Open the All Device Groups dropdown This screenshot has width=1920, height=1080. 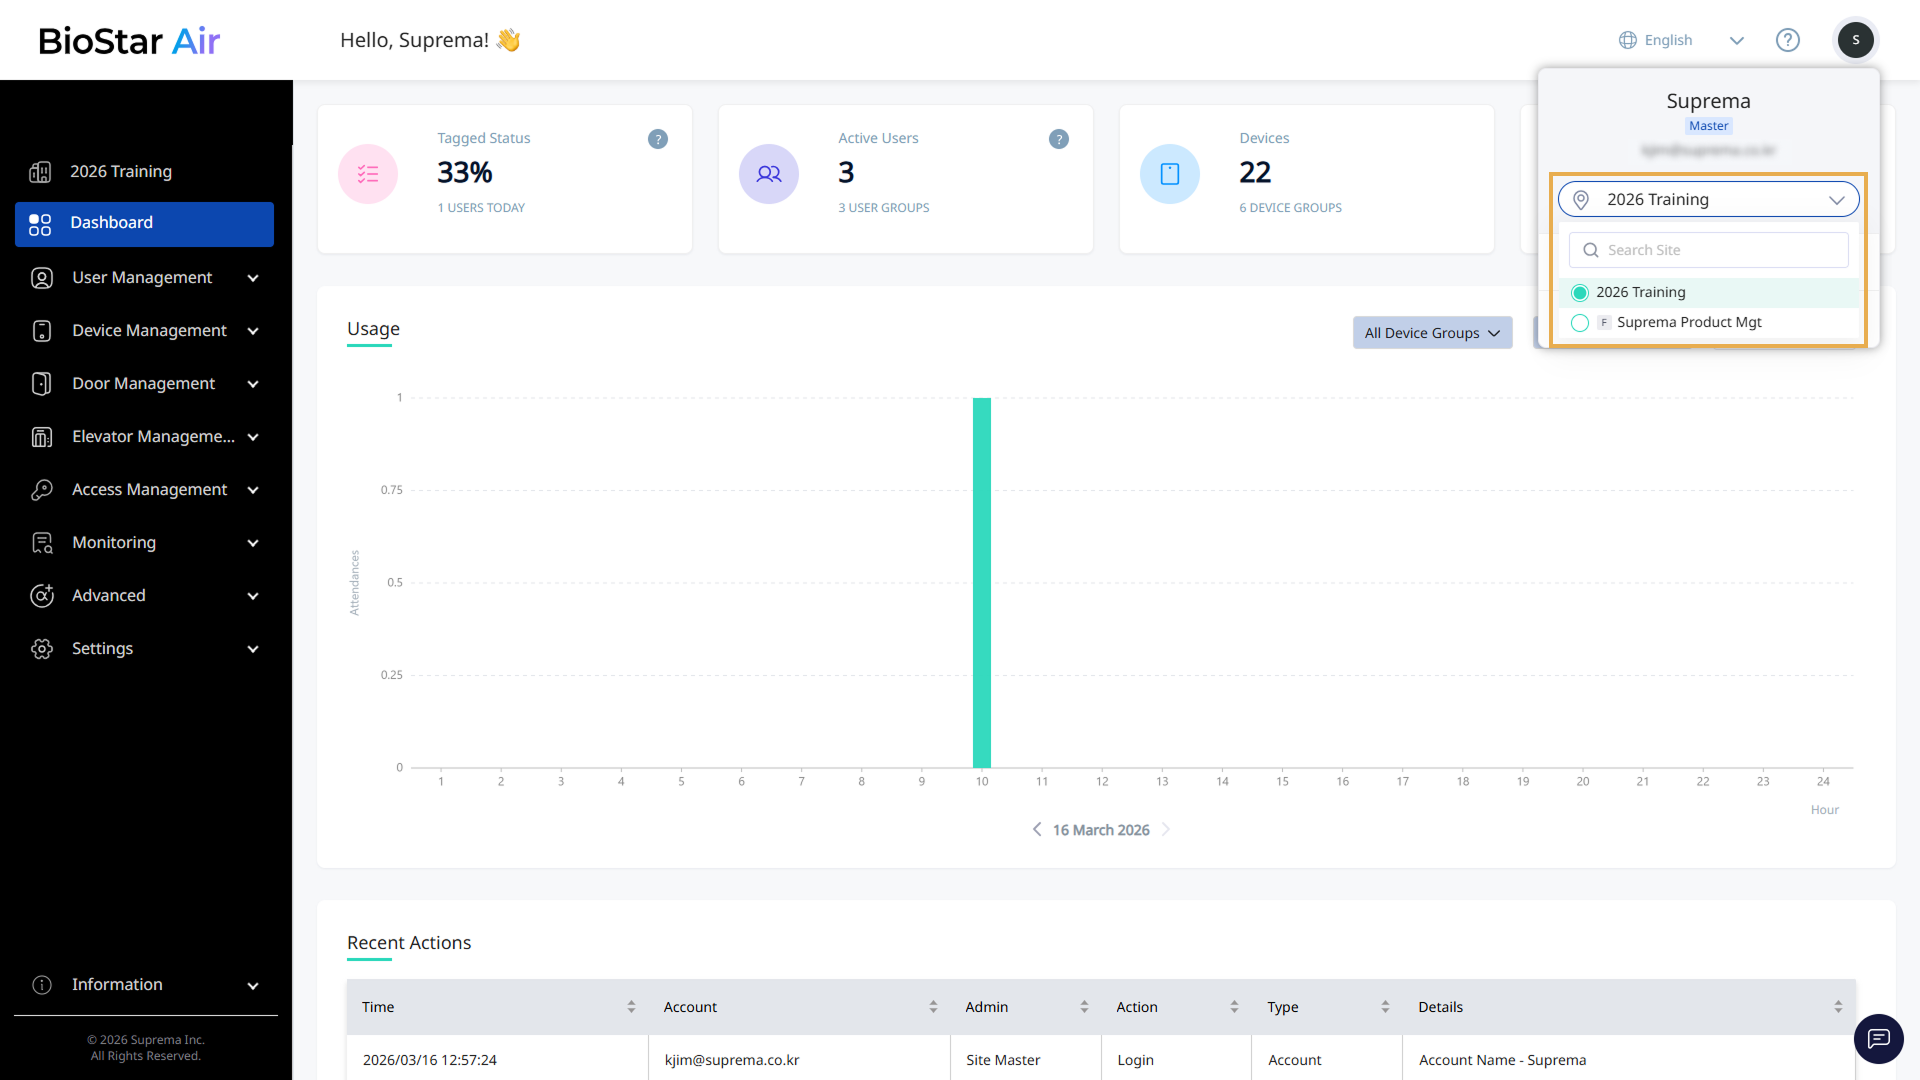point(1431,333)
